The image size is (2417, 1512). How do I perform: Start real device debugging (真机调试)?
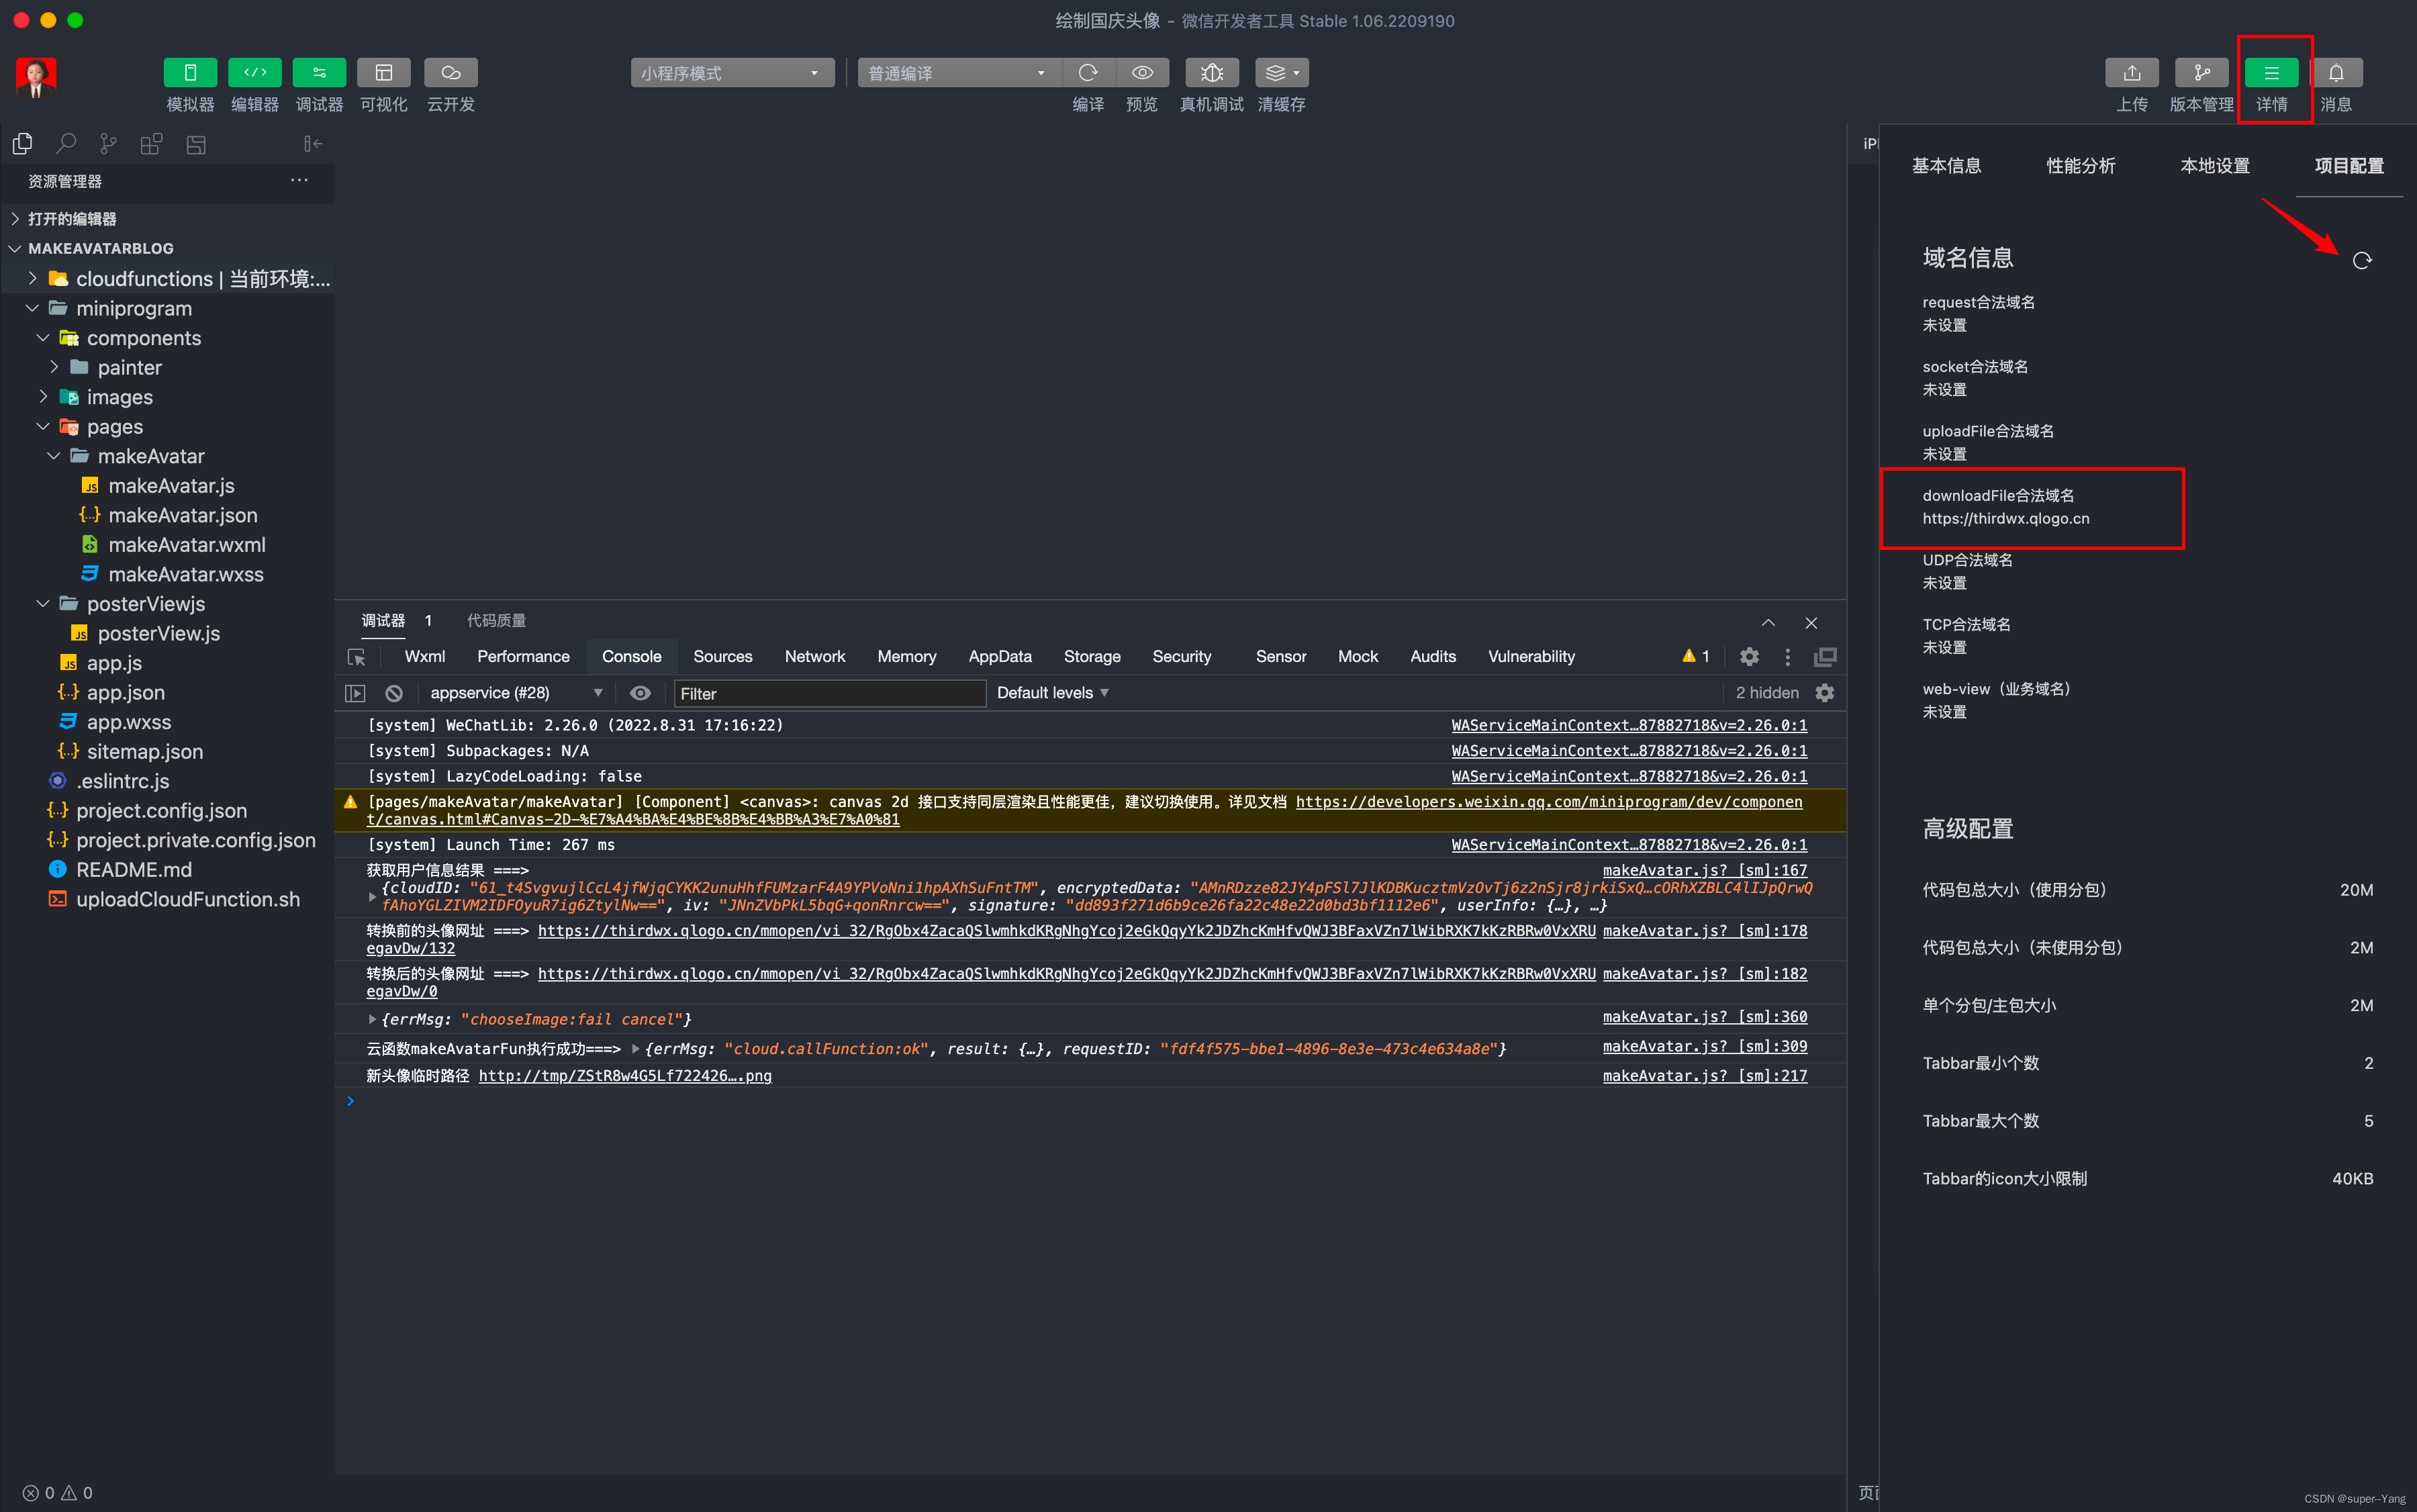1212,72
